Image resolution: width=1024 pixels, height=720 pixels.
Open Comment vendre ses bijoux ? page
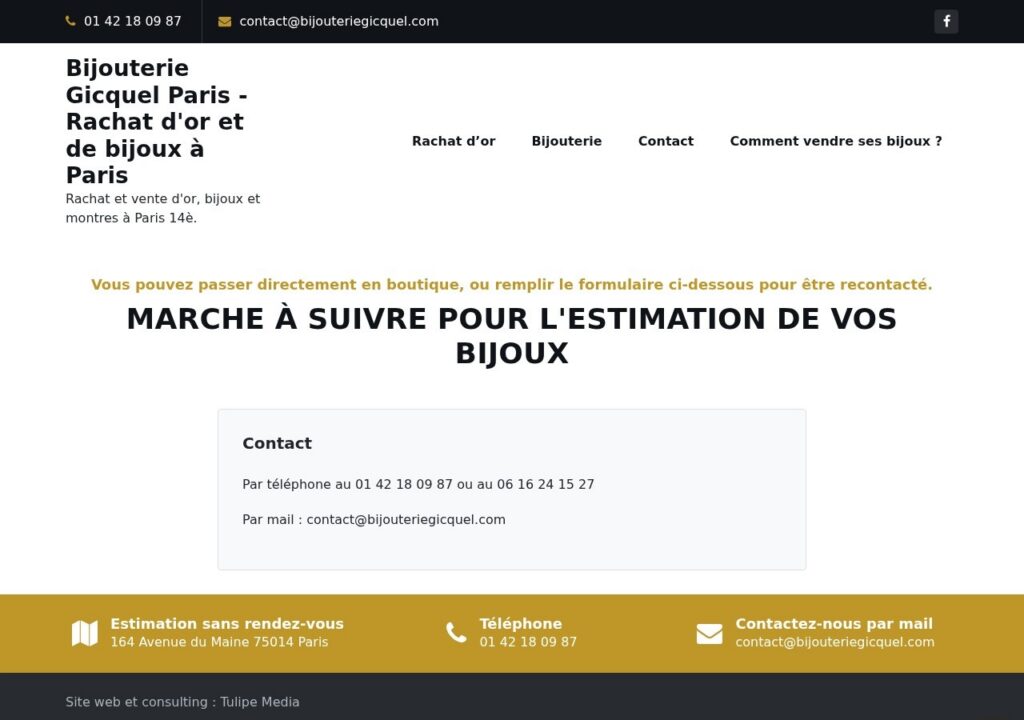[x=836, y=141]
